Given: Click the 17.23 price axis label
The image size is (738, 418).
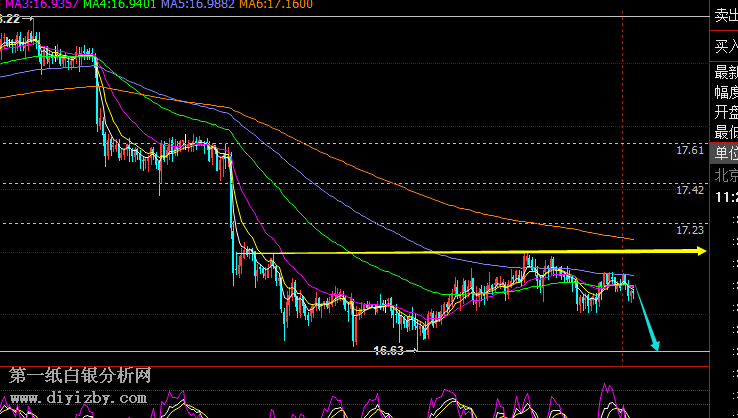Looking at the screenshot, I should (689, 229).
